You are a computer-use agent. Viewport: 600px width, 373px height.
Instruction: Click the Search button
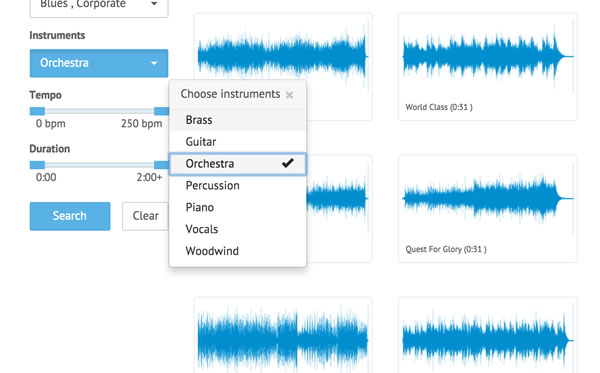coord(70,216)
